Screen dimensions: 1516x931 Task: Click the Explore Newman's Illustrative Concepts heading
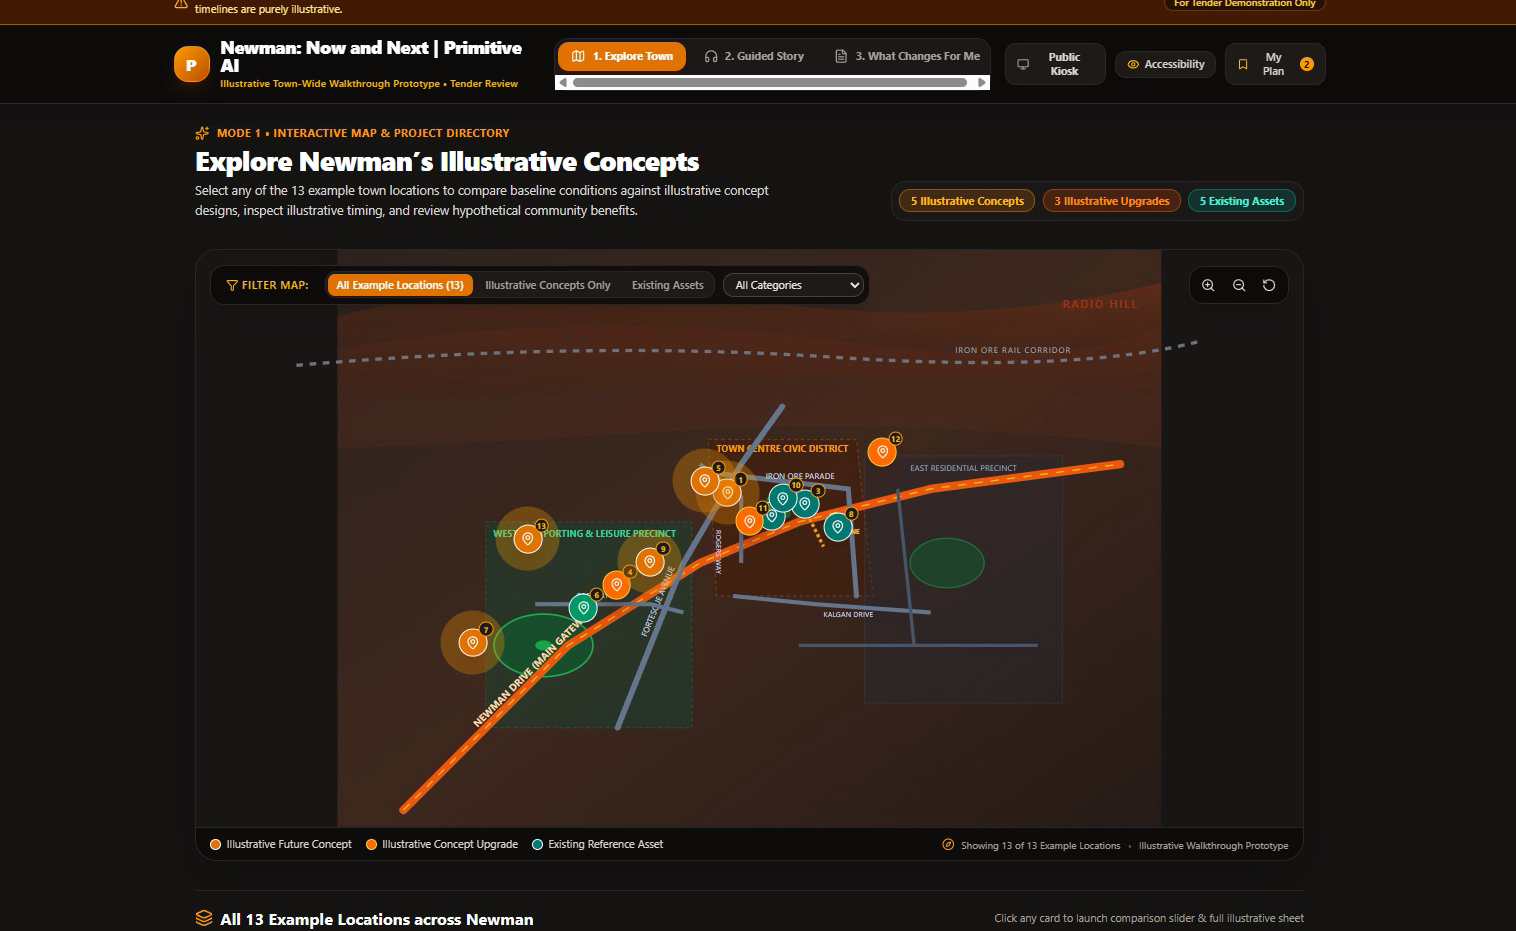pyautogui.click(x=447, y=162)
